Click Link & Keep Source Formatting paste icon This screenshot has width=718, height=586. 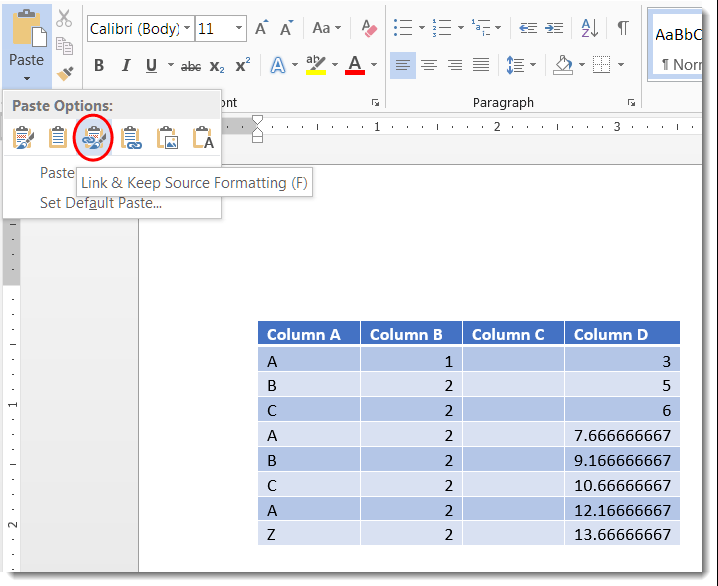(94, 137)
